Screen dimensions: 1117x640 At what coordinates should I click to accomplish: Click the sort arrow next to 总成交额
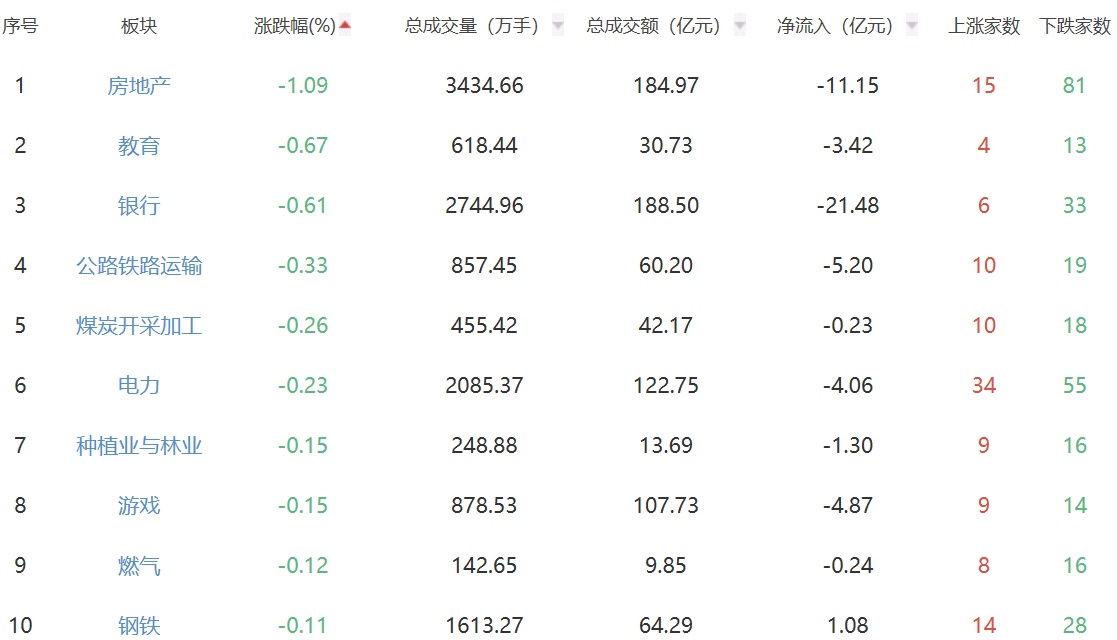point(740,27)
